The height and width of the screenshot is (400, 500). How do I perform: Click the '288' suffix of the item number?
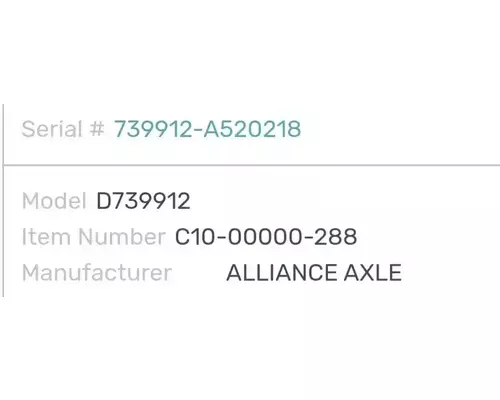coord(336,237)
